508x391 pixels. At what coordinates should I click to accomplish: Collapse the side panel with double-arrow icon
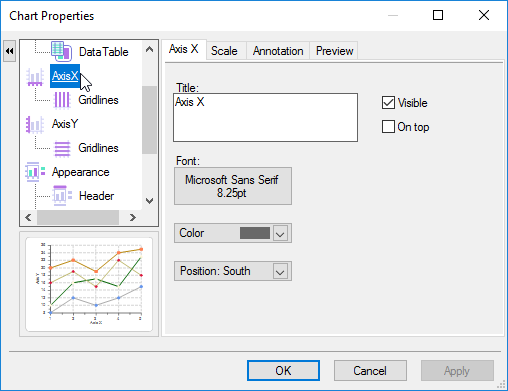click(x=9, y=51)
